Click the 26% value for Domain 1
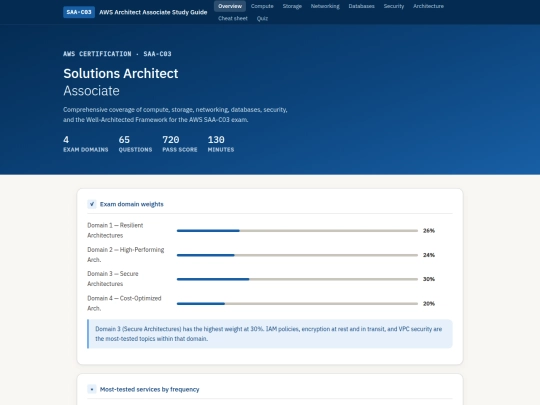This screenshot has width=540, height=405. coord(429,231)
